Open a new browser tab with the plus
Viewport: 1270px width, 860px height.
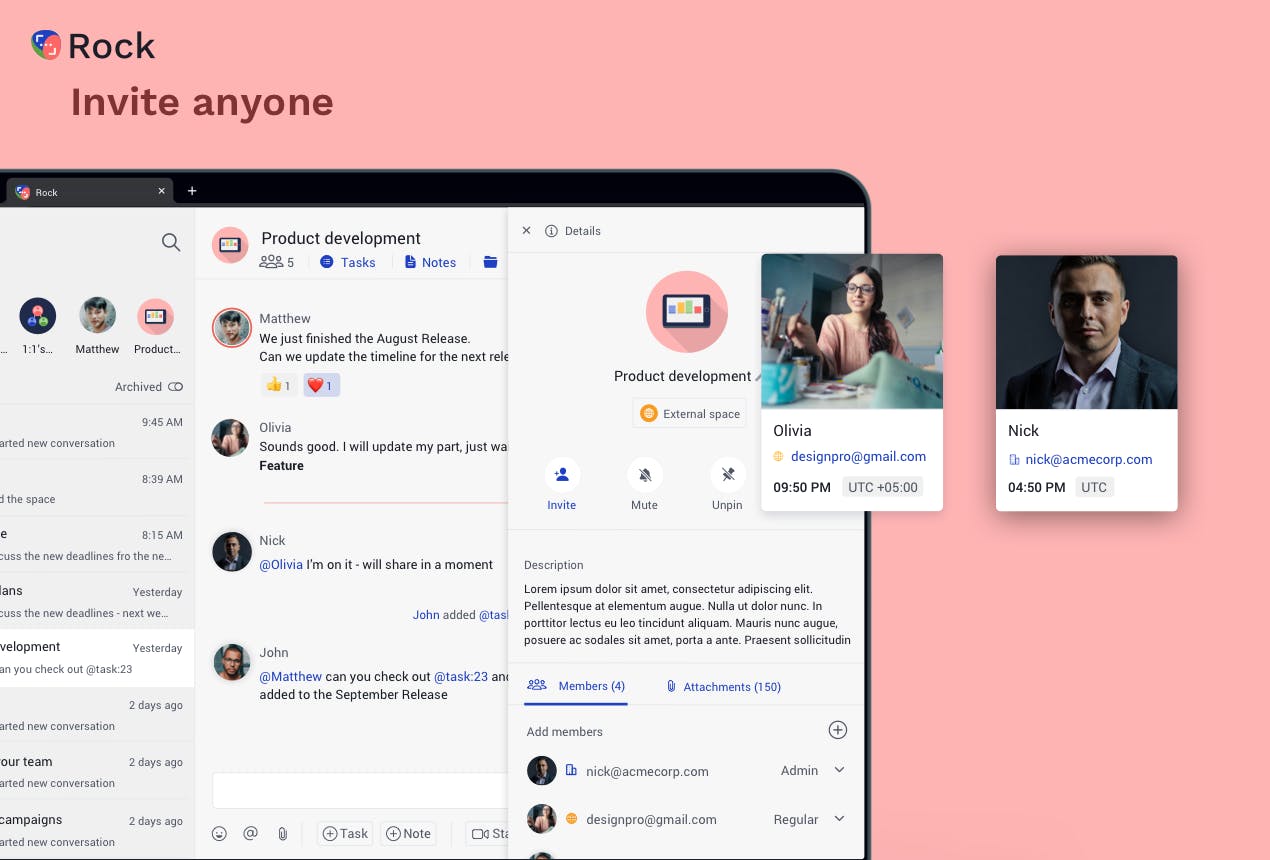[192, 191]
